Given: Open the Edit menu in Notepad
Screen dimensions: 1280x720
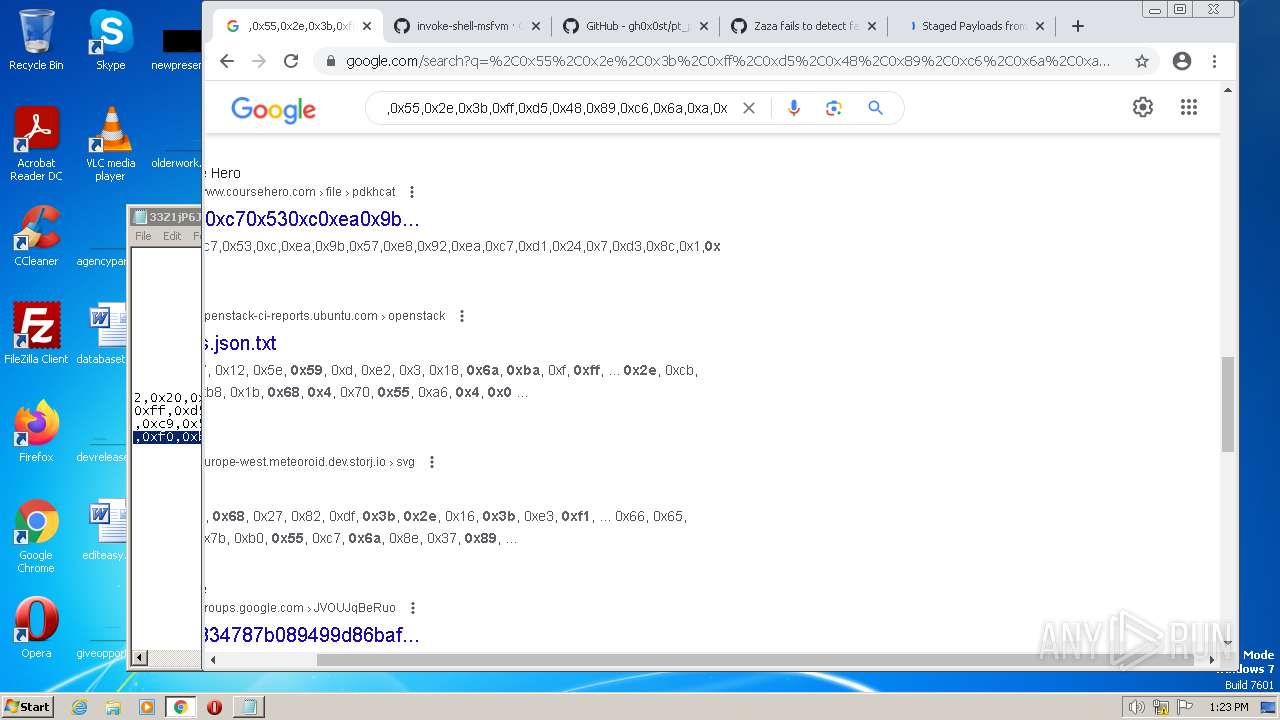Looking at the screenshot, I should pos(172,236).
